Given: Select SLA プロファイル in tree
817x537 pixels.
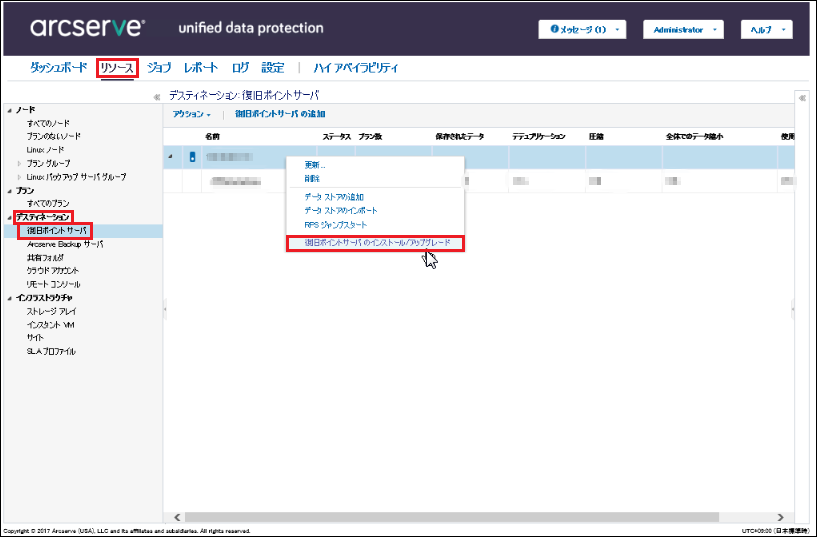Looking at the screenshot, I should pyautogui.click(x=51, y=352).
